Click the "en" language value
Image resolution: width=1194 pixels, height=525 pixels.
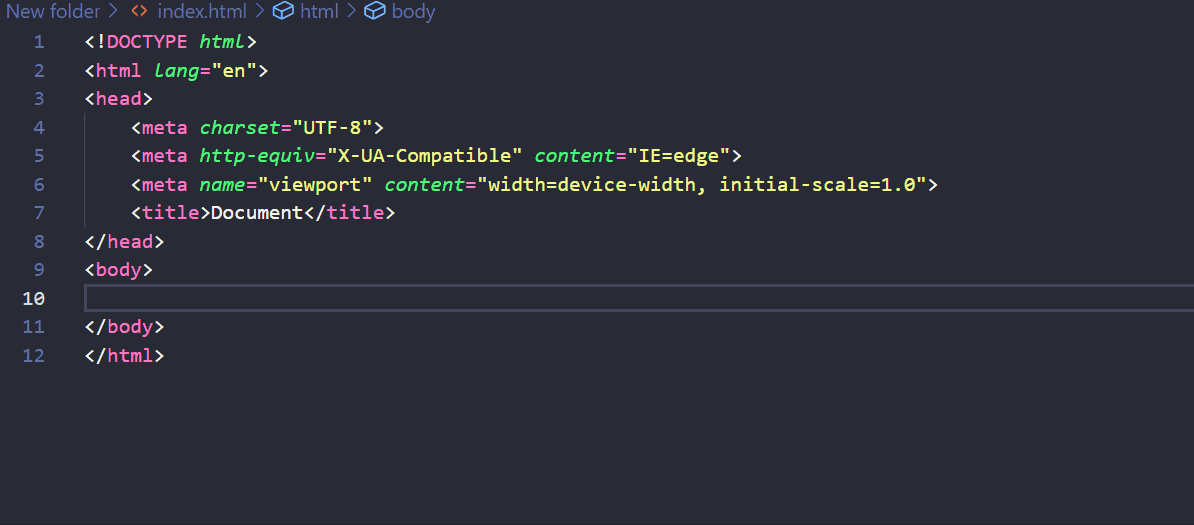coord(234,71)
